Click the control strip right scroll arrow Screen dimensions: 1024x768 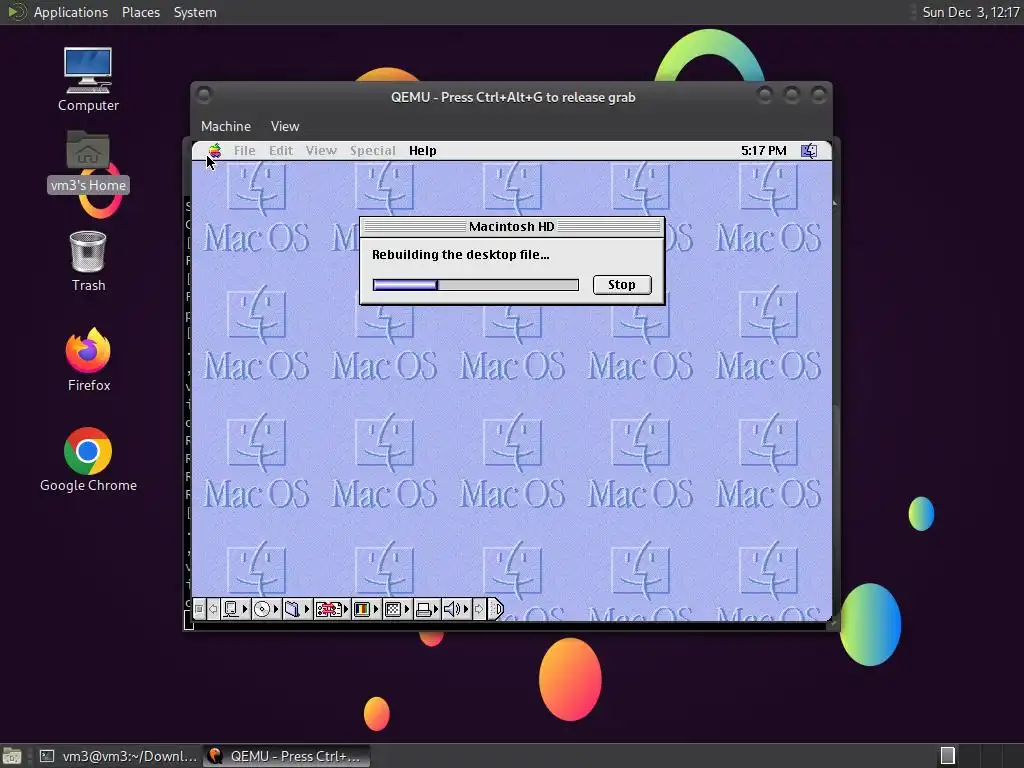click(x=479, y=609)
